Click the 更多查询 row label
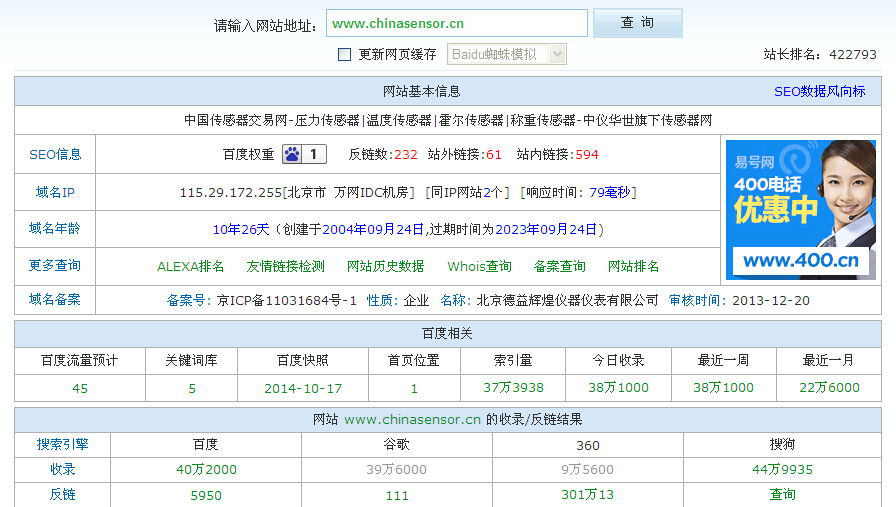 55,266
